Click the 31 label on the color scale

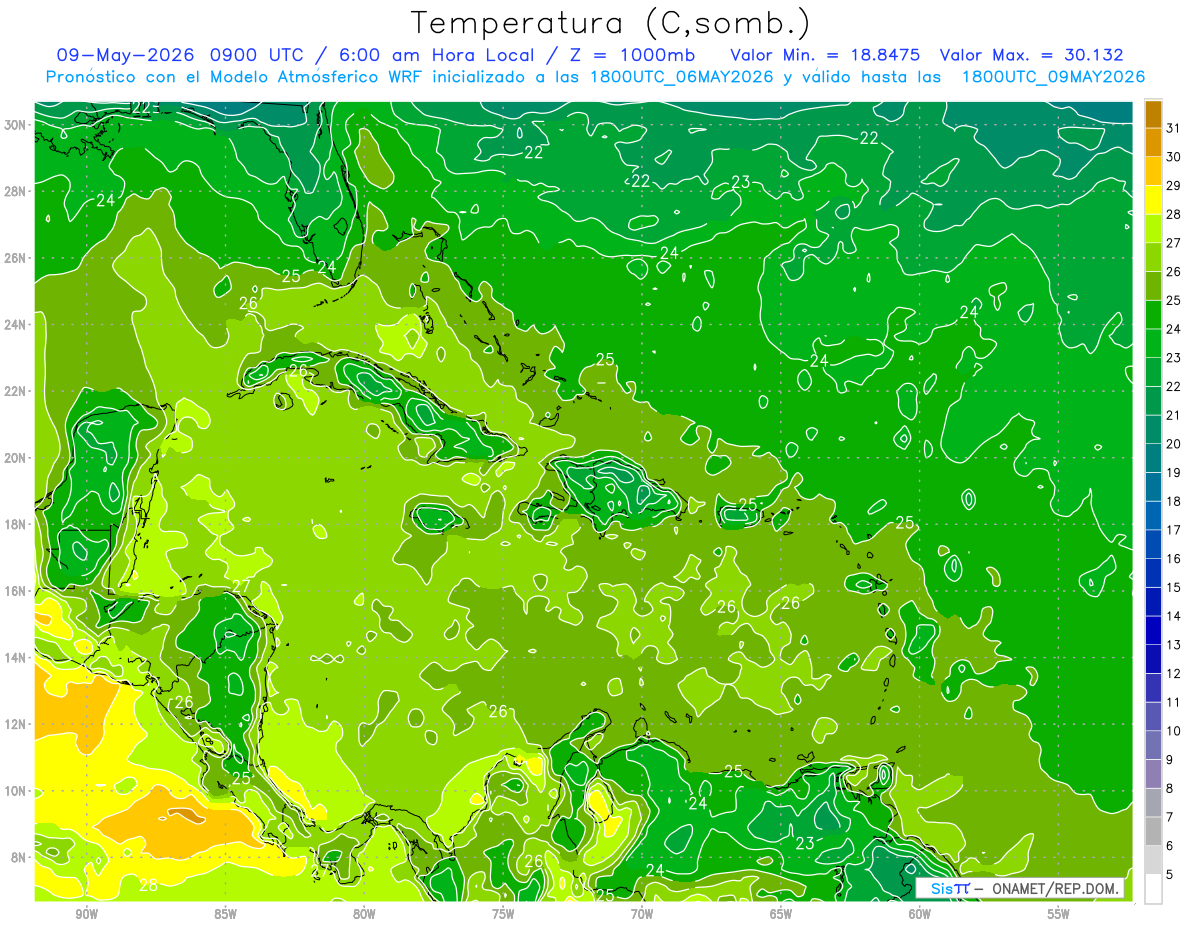pos(1174,128)
